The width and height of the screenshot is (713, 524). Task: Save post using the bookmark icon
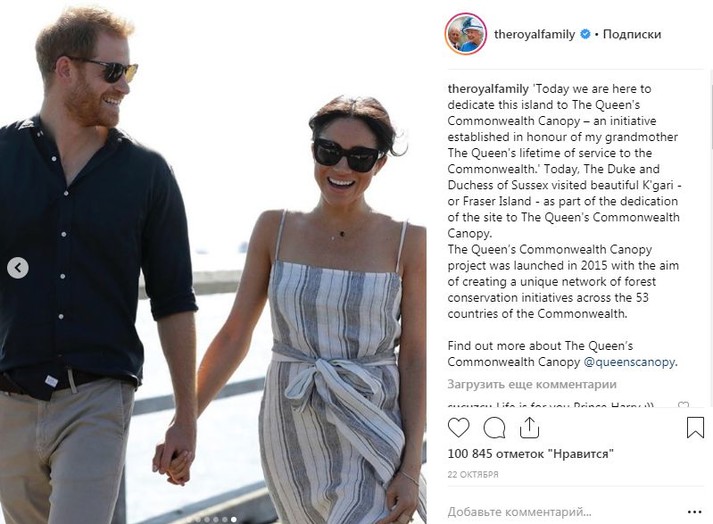695,428
